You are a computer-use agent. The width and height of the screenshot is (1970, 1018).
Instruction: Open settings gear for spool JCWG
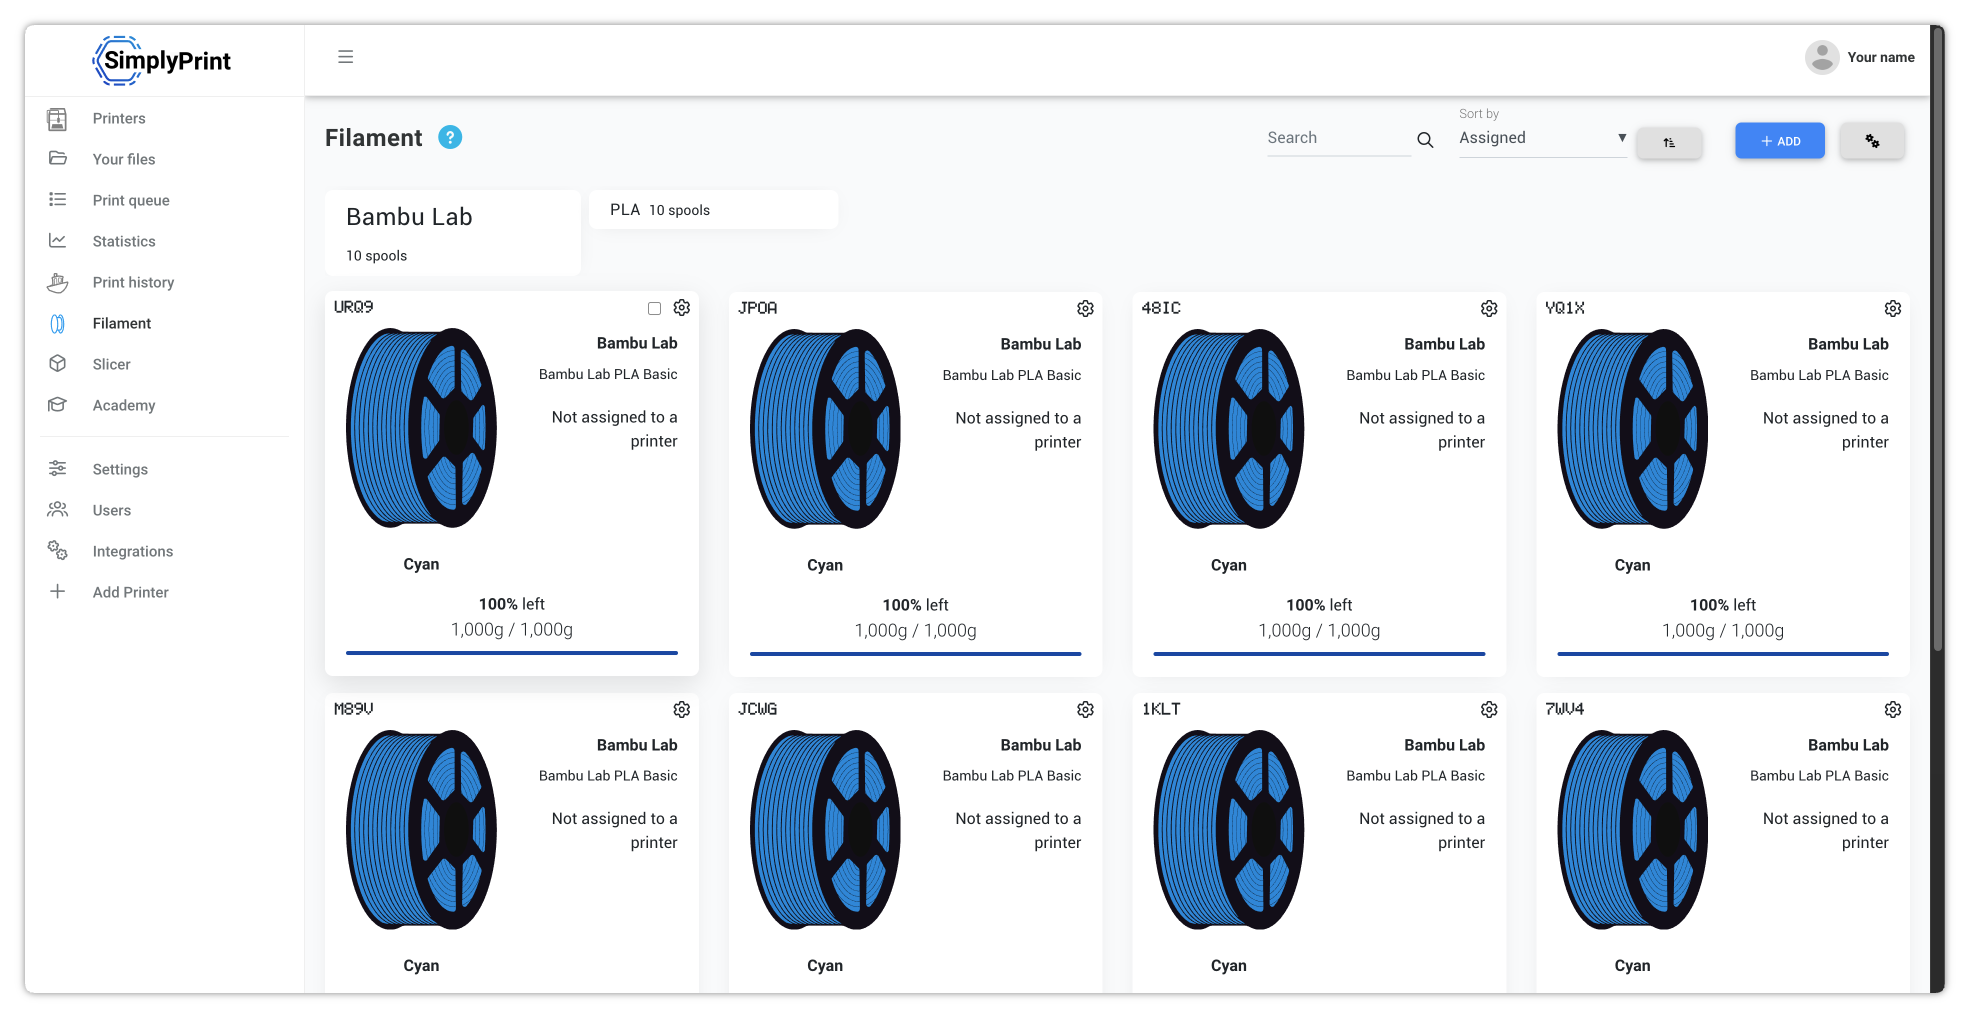(x=1085, y=710)
